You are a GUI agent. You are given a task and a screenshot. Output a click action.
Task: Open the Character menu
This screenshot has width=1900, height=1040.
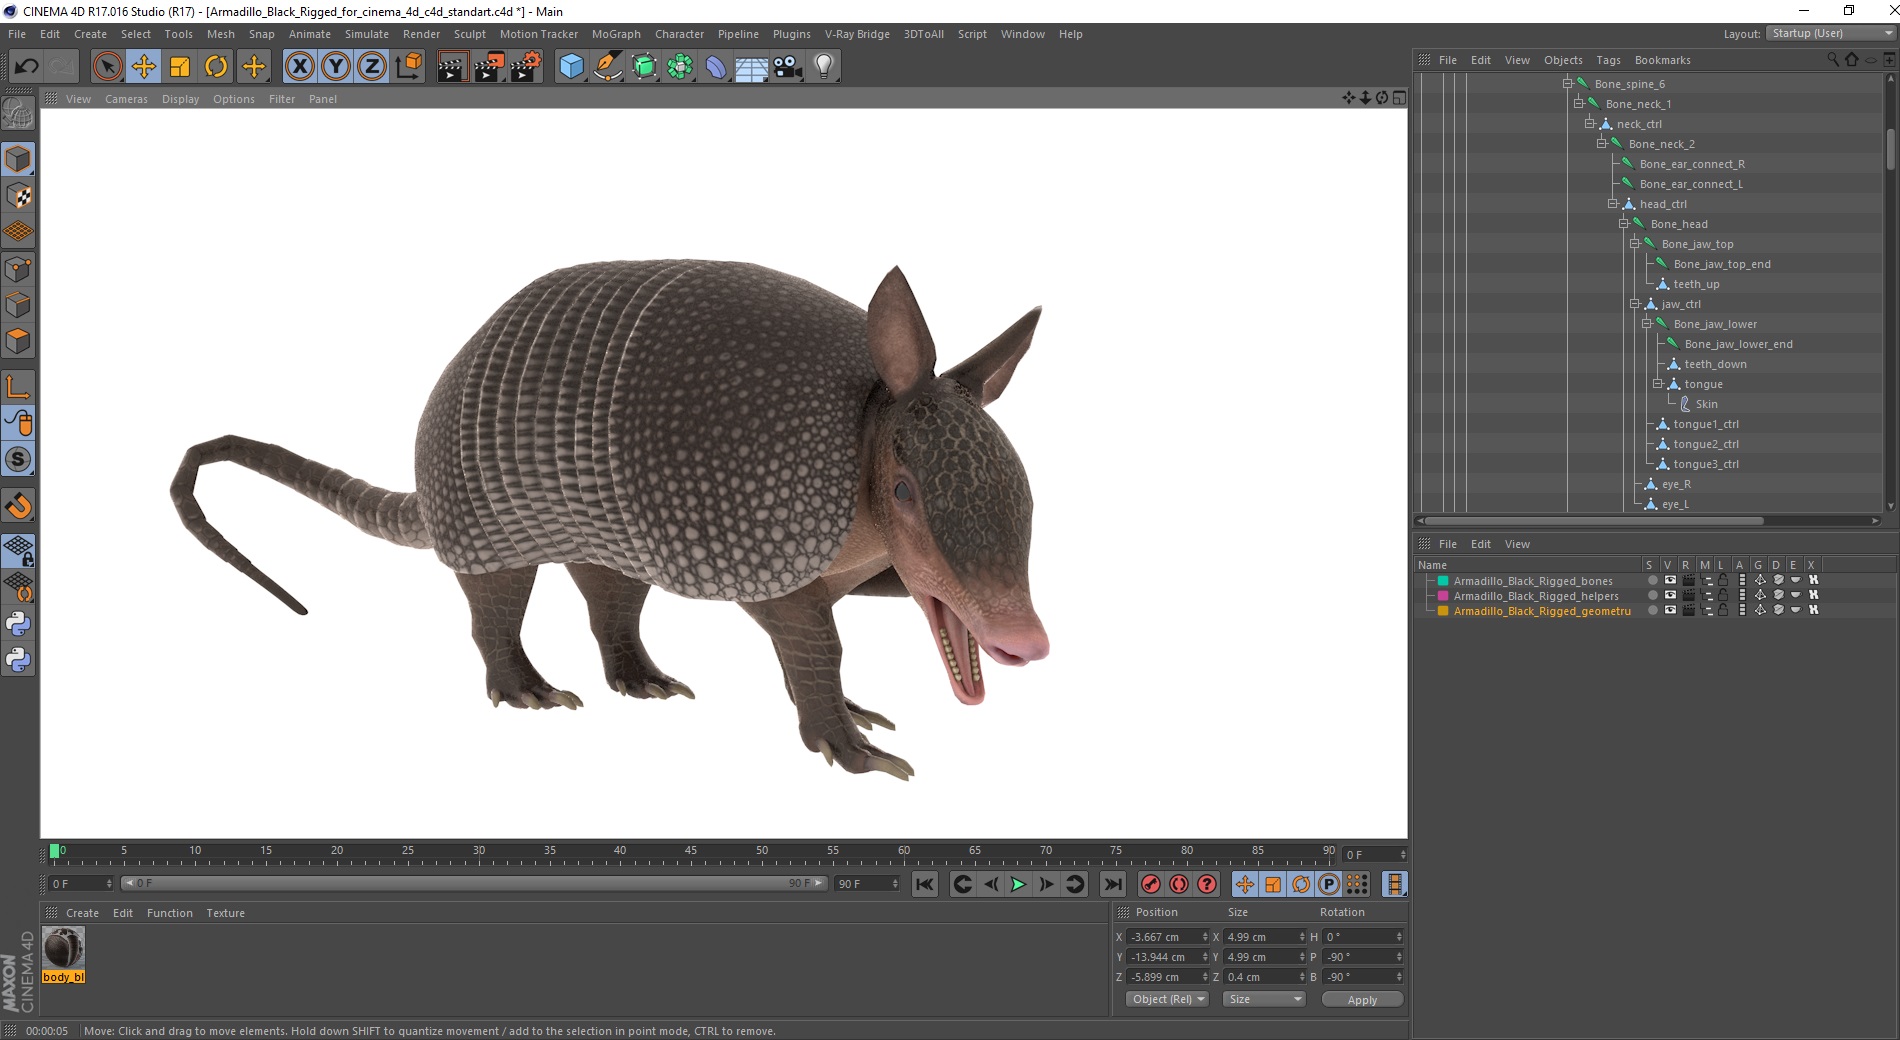679,34
